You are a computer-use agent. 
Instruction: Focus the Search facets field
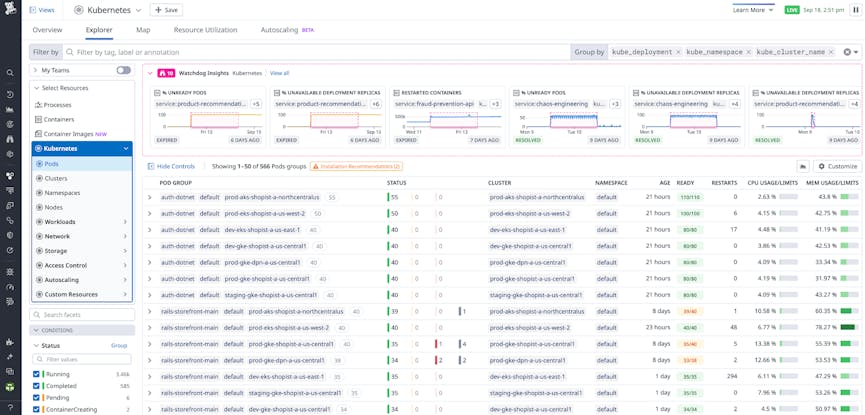point(82,315)
